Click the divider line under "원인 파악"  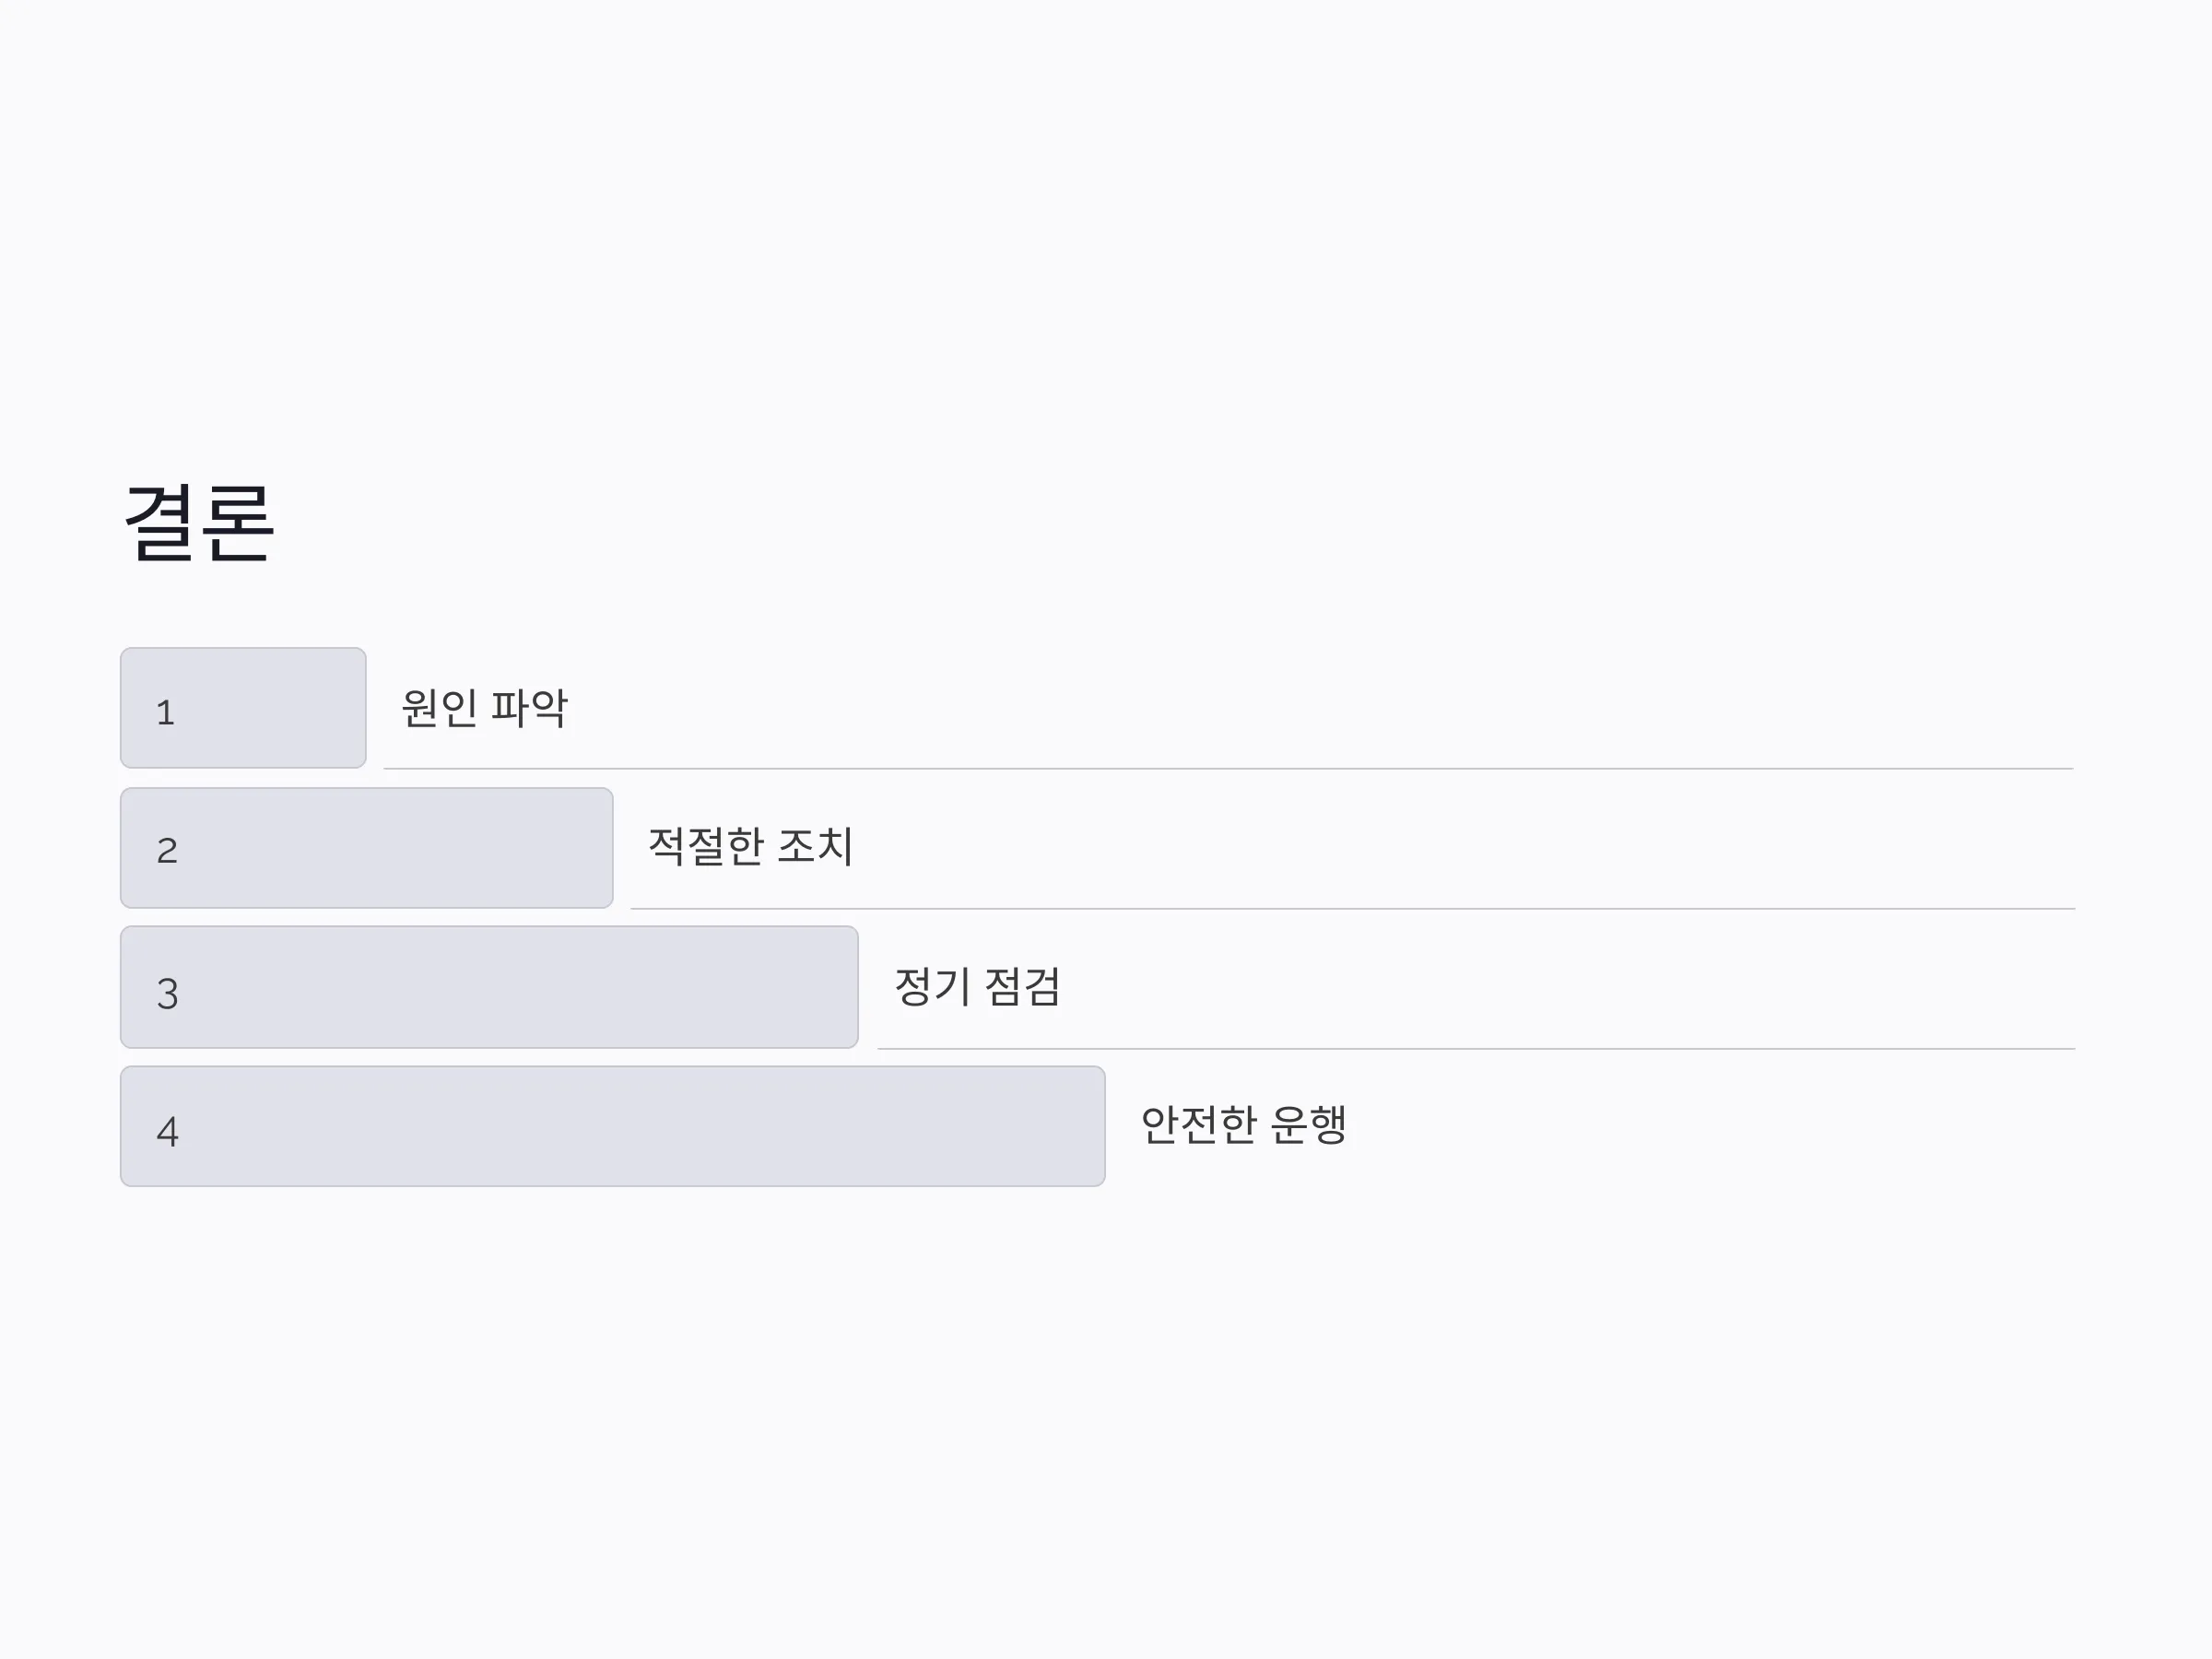[1228, 769]
